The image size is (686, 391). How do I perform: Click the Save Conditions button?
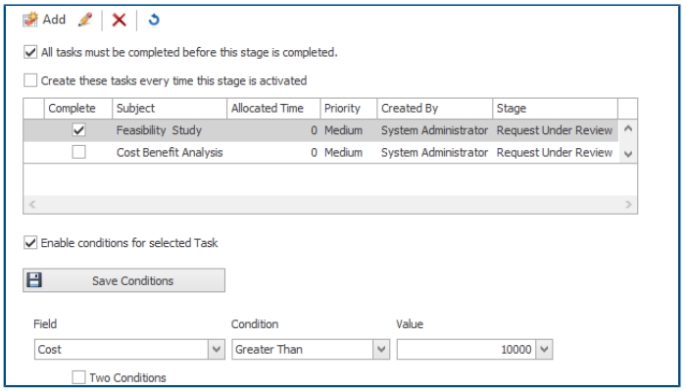click(124, 280)
